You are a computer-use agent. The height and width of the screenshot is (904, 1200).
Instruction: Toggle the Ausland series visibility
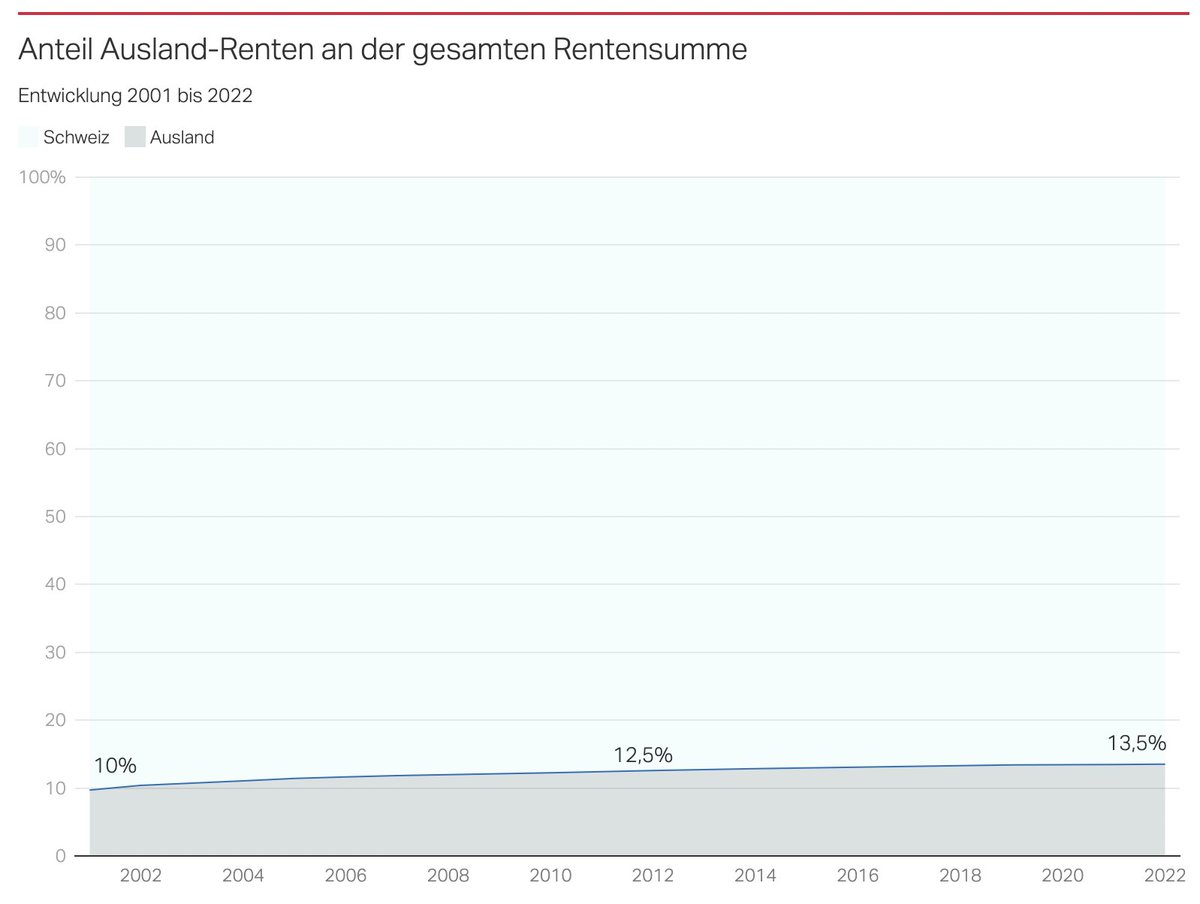(133, 136)
